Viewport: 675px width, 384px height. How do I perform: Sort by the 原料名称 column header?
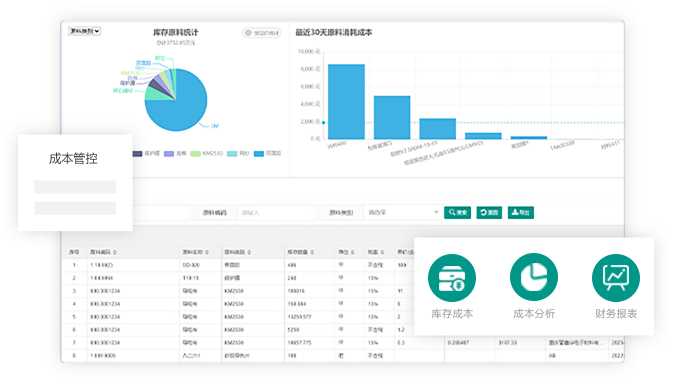point(195,252)
